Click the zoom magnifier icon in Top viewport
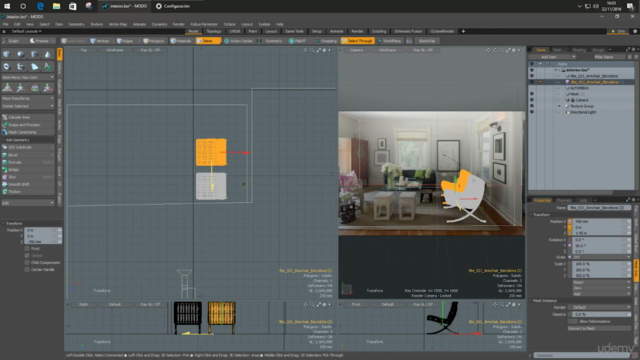The width and height of the screenshot is (640, 360). [x=312, y=50]
